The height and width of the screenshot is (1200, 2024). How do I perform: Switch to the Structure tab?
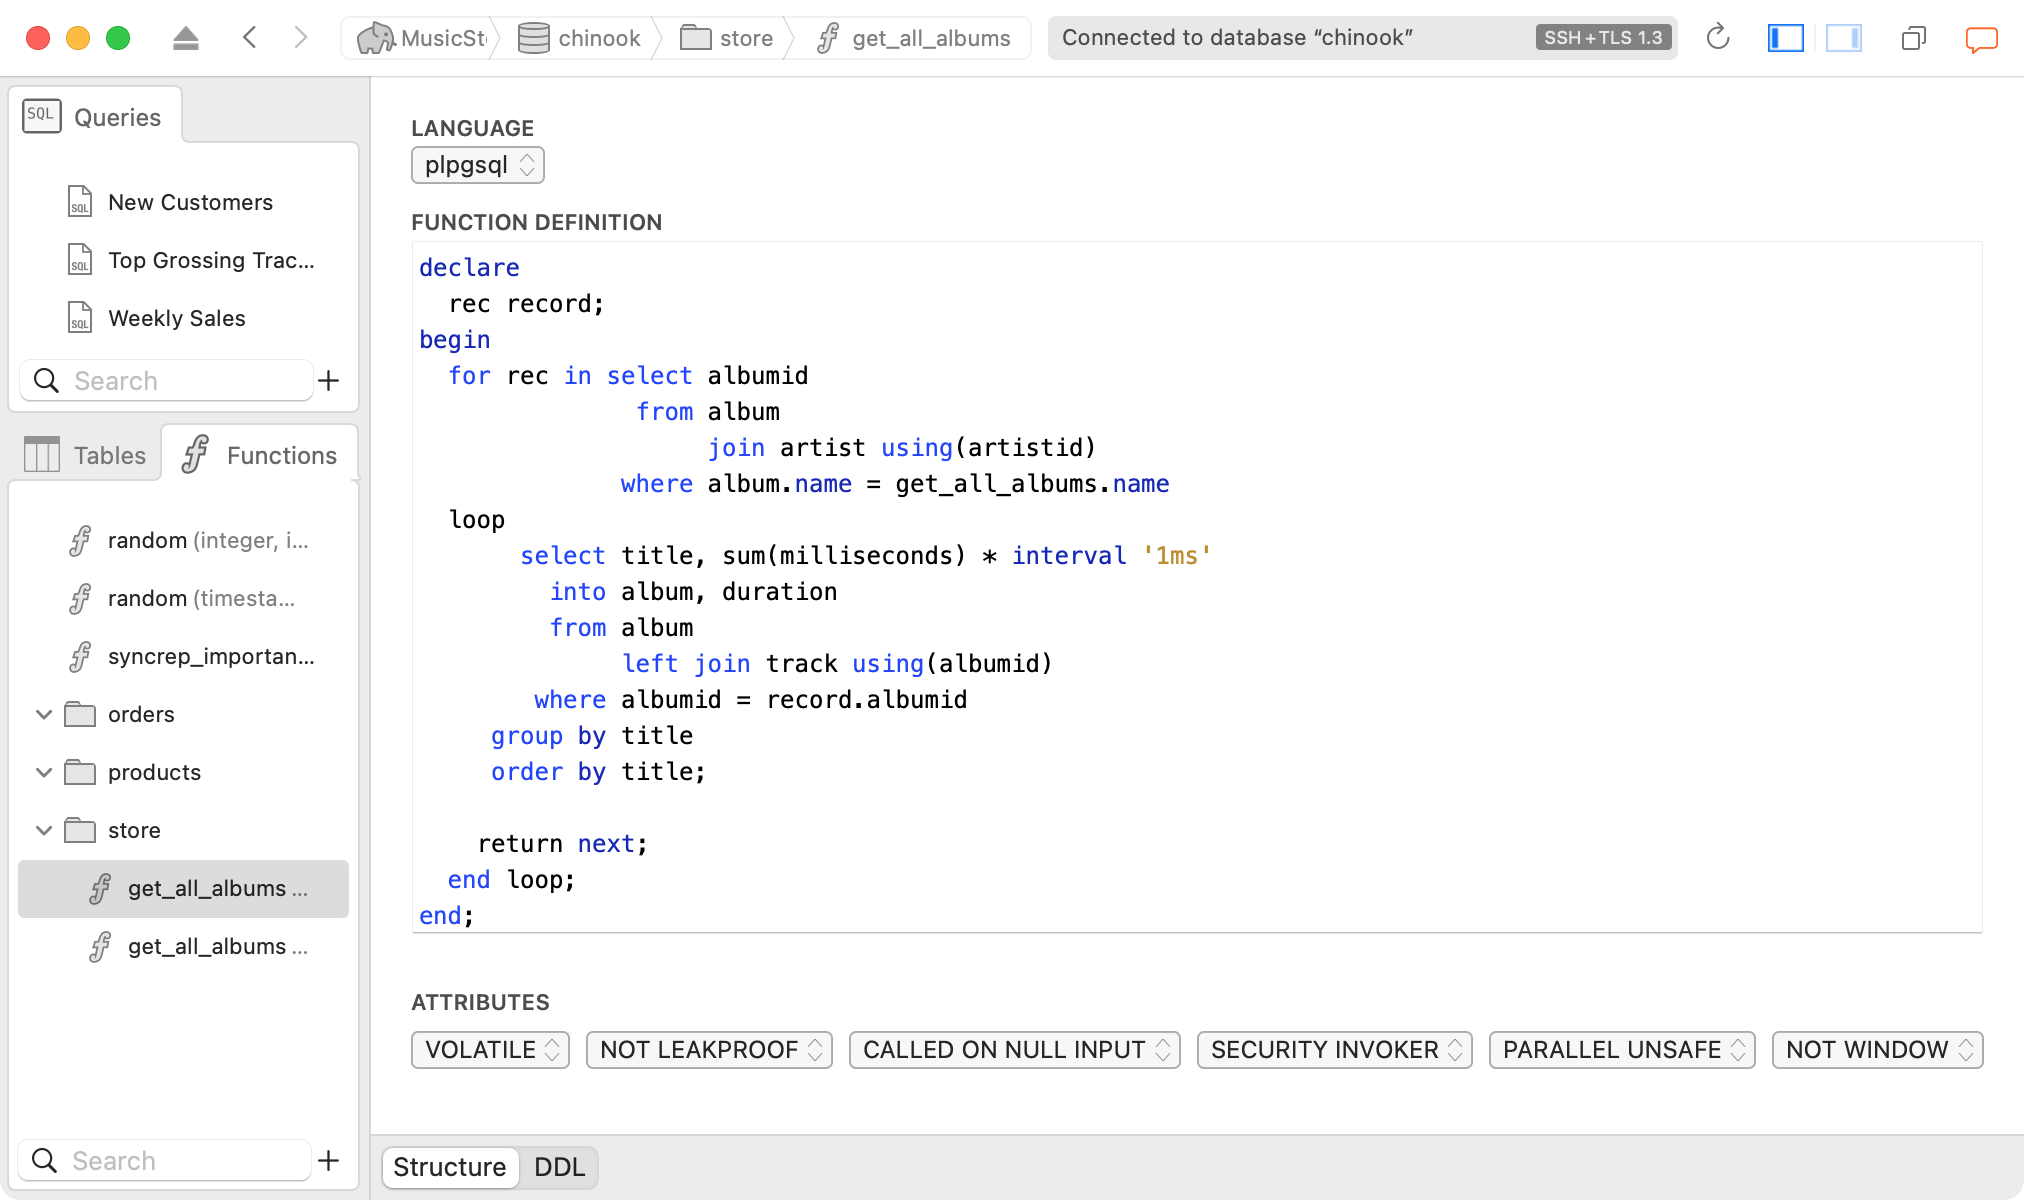pos(450,1167)
